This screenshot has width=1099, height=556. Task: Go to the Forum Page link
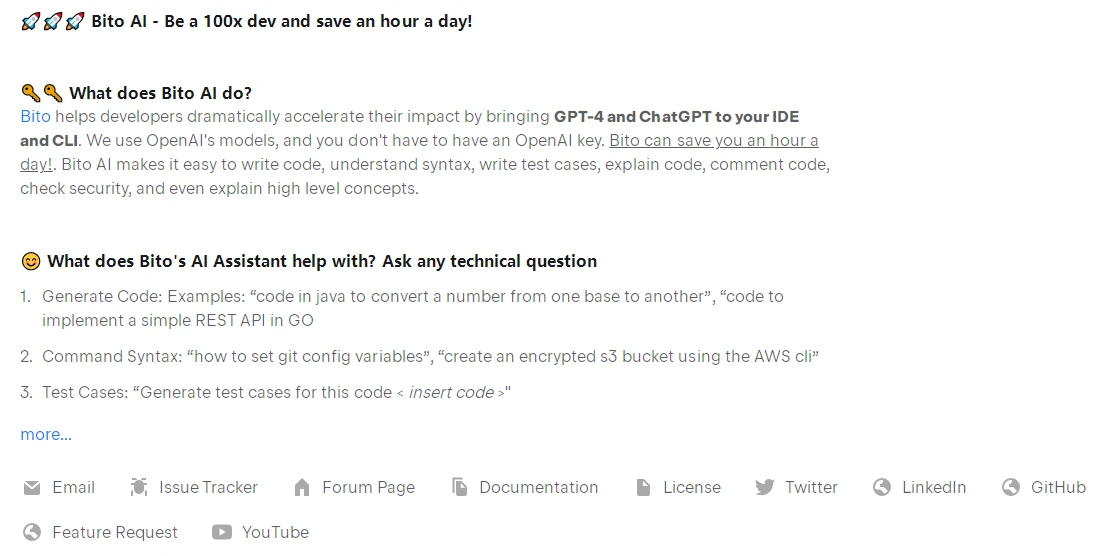pos(368,487)
